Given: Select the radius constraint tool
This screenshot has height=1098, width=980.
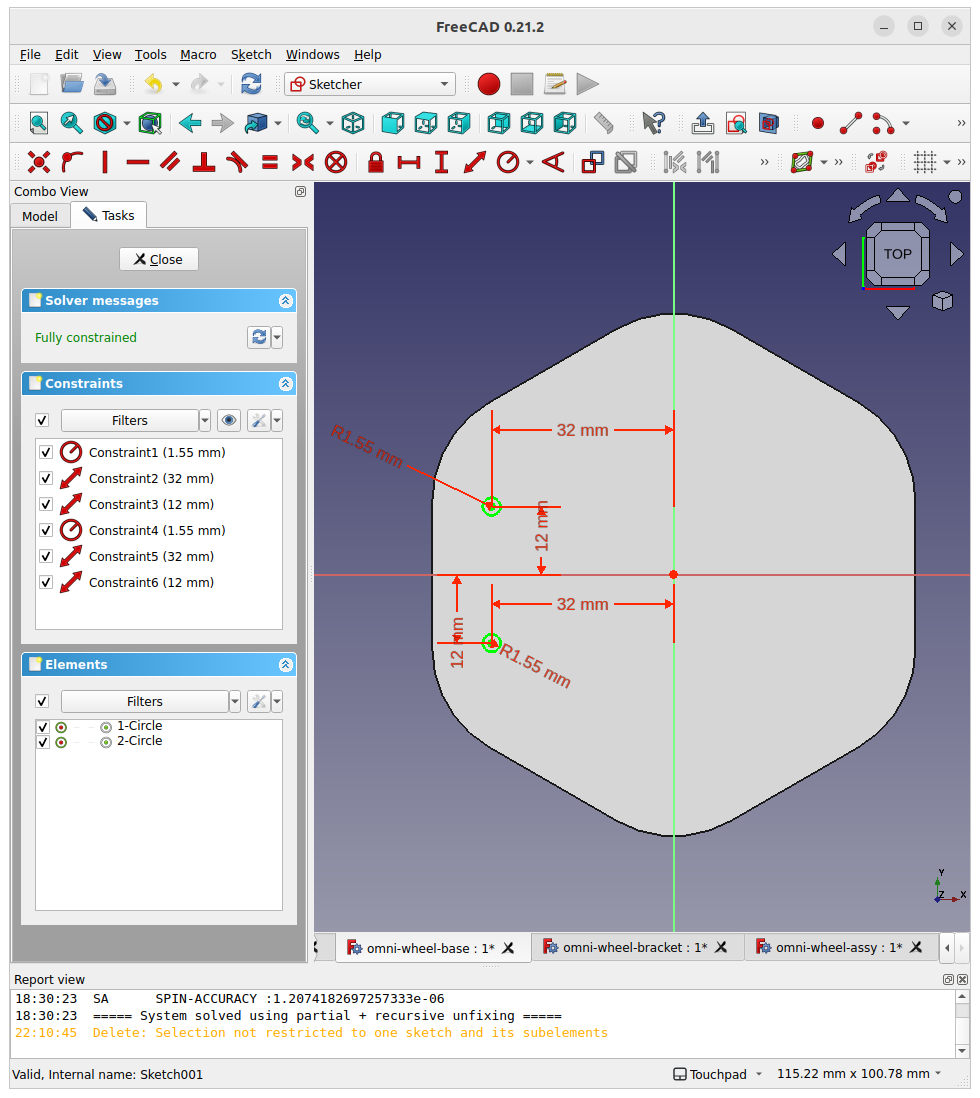Looking at the screenshot, I should pos(508,162).
